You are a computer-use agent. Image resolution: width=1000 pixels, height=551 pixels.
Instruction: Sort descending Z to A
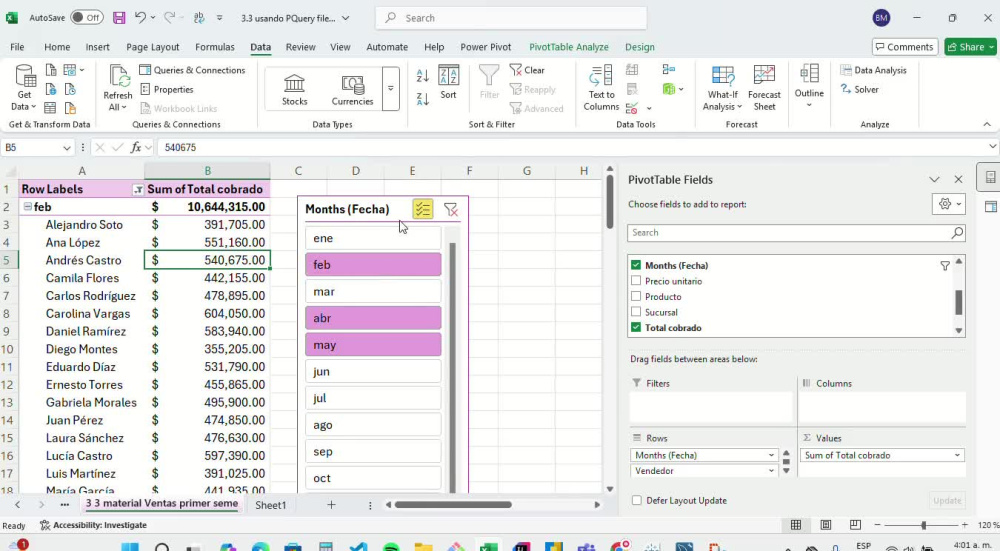coord(422,99)
